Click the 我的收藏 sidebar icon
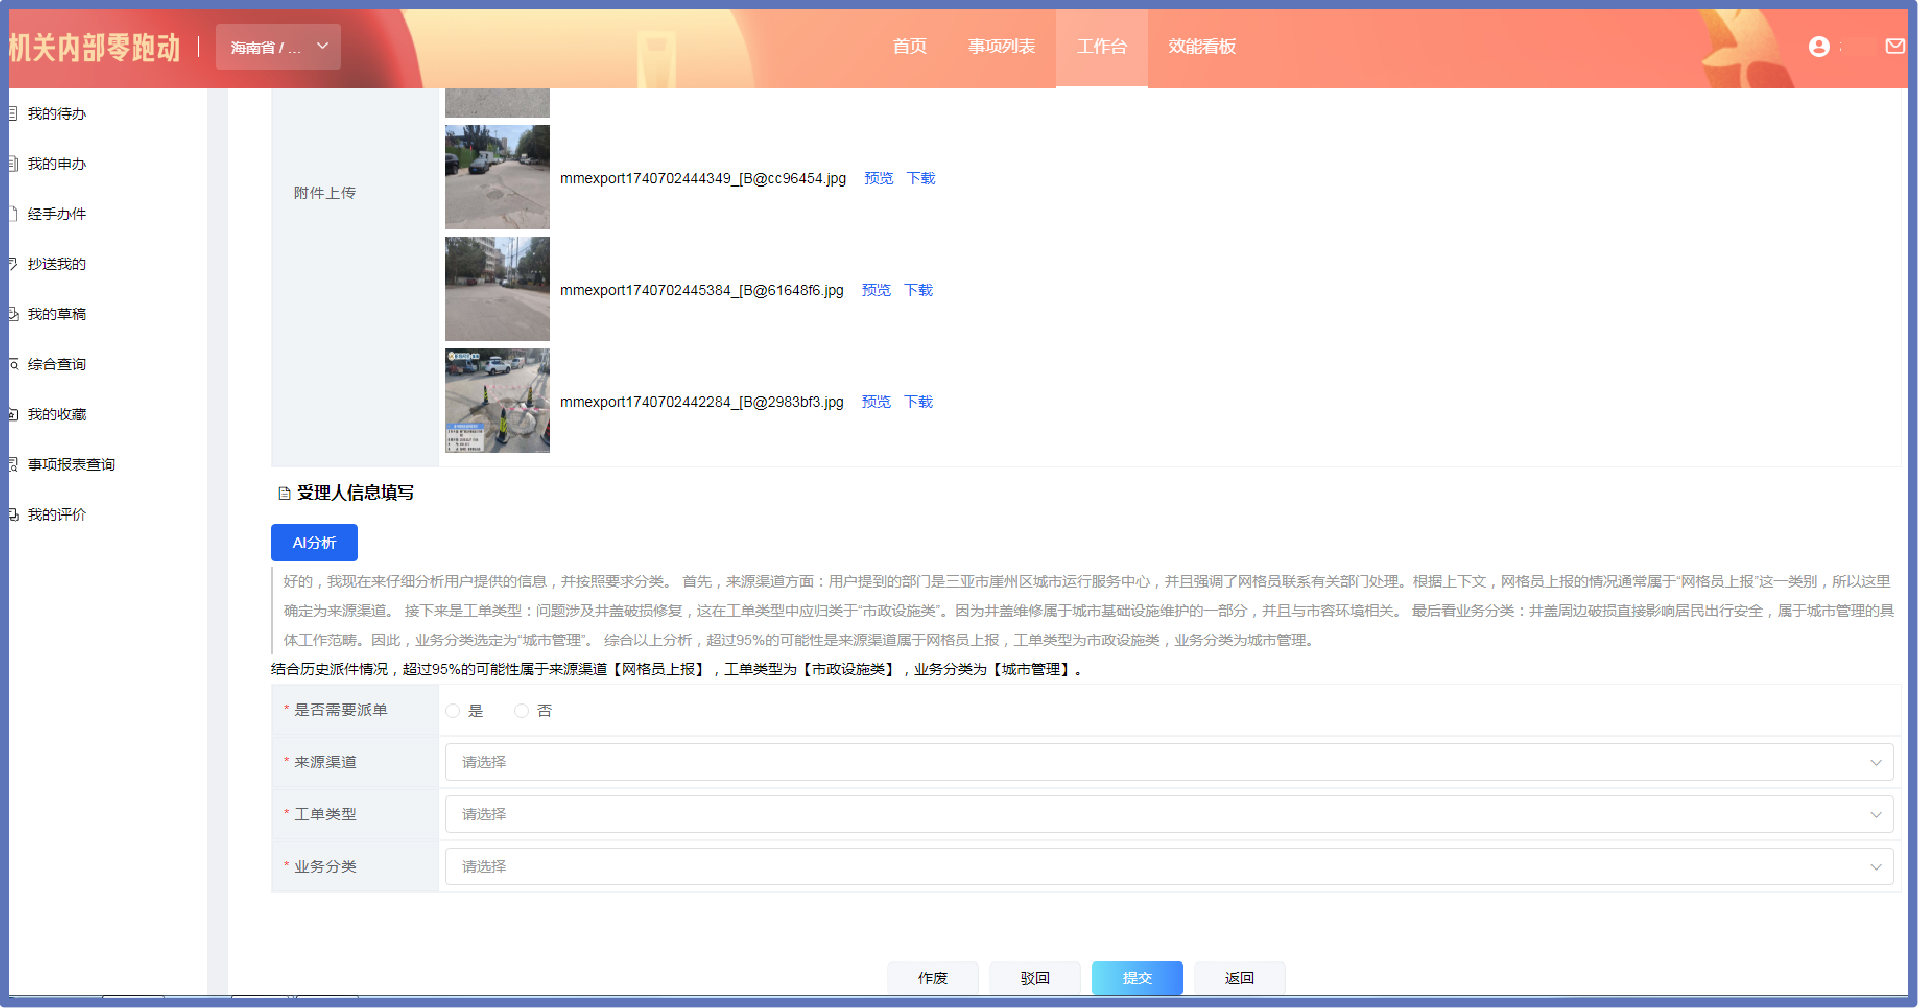This screenshot has height=1008, width=1918. 13,414
